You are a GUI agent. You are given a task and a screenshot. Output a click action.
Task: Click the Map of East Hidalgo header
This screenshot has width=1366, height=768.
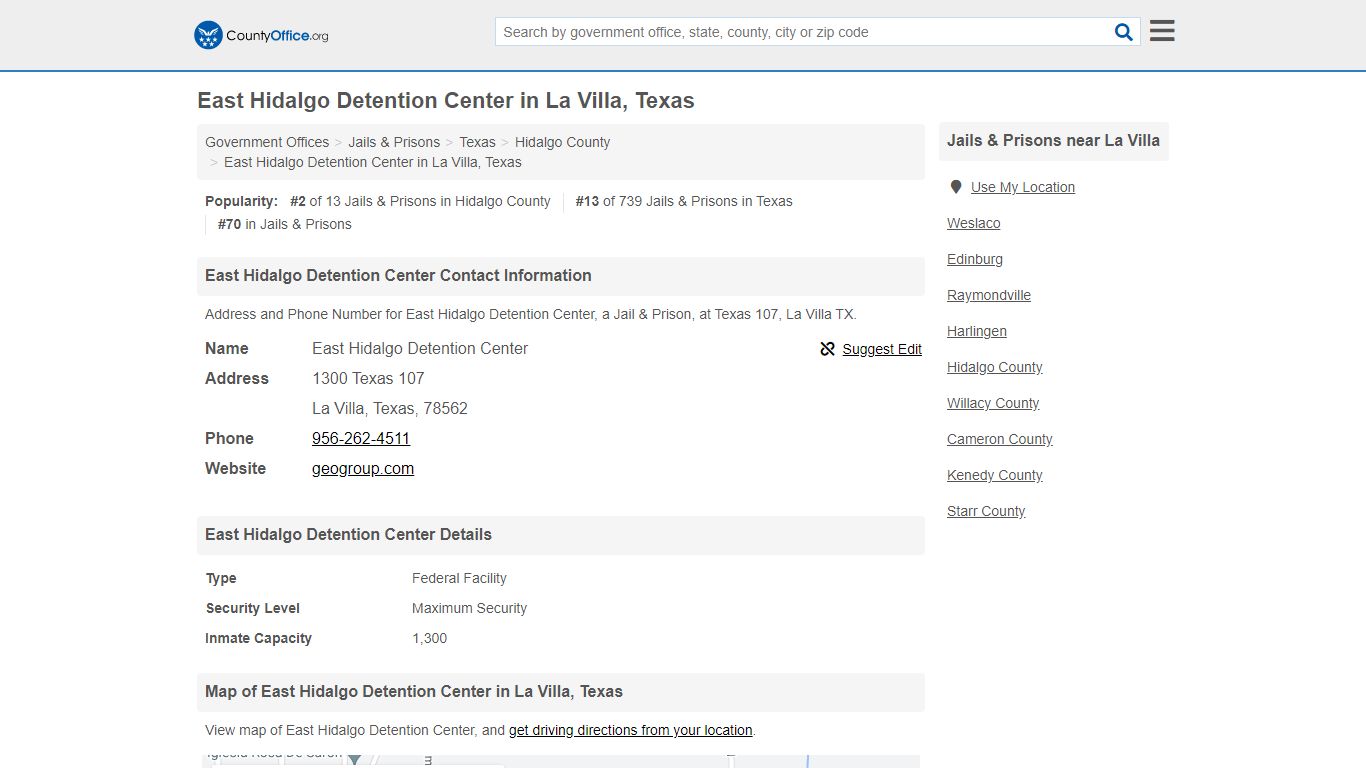coord(561,692)
